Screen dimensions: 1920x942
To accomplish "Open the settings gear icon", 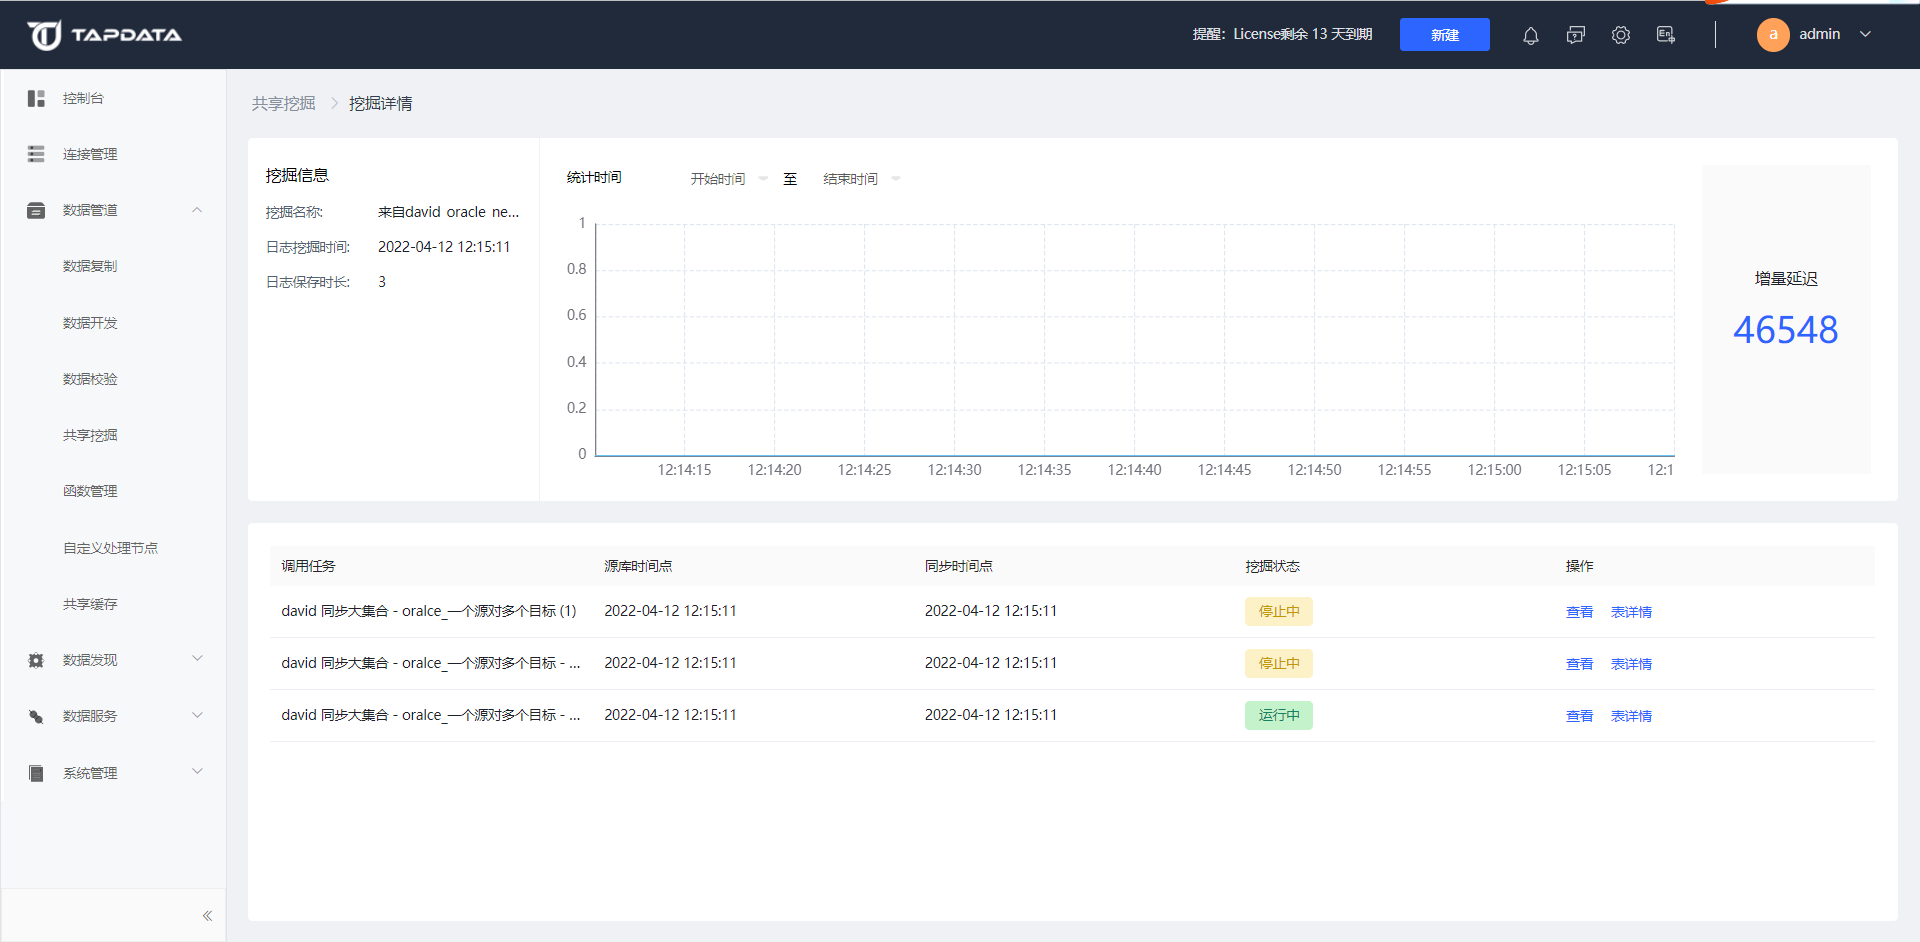I will tap(1620, 36).
